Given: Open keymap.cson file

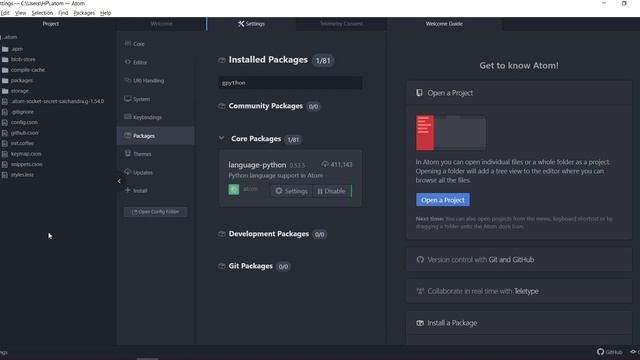Looking at the screenshot, I should (x=26, y=154).
